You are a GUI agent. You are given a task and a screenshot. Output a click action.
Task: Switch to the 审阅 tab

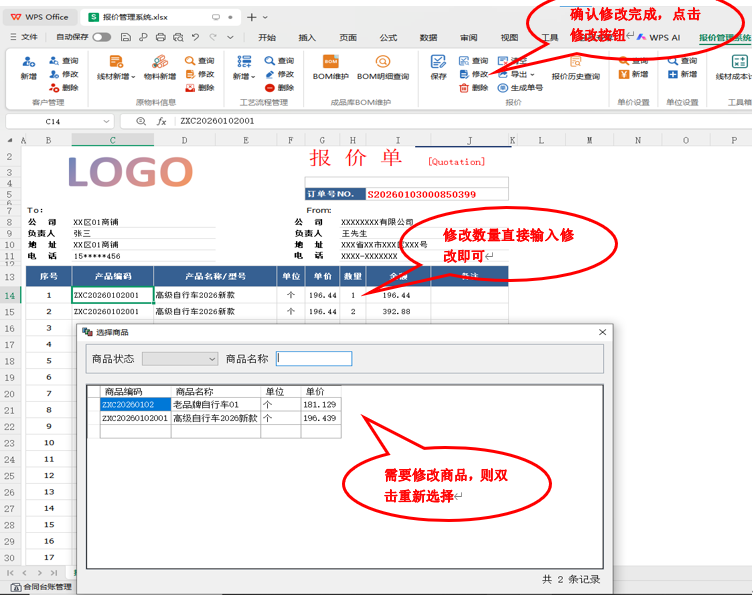pos(469,37)
